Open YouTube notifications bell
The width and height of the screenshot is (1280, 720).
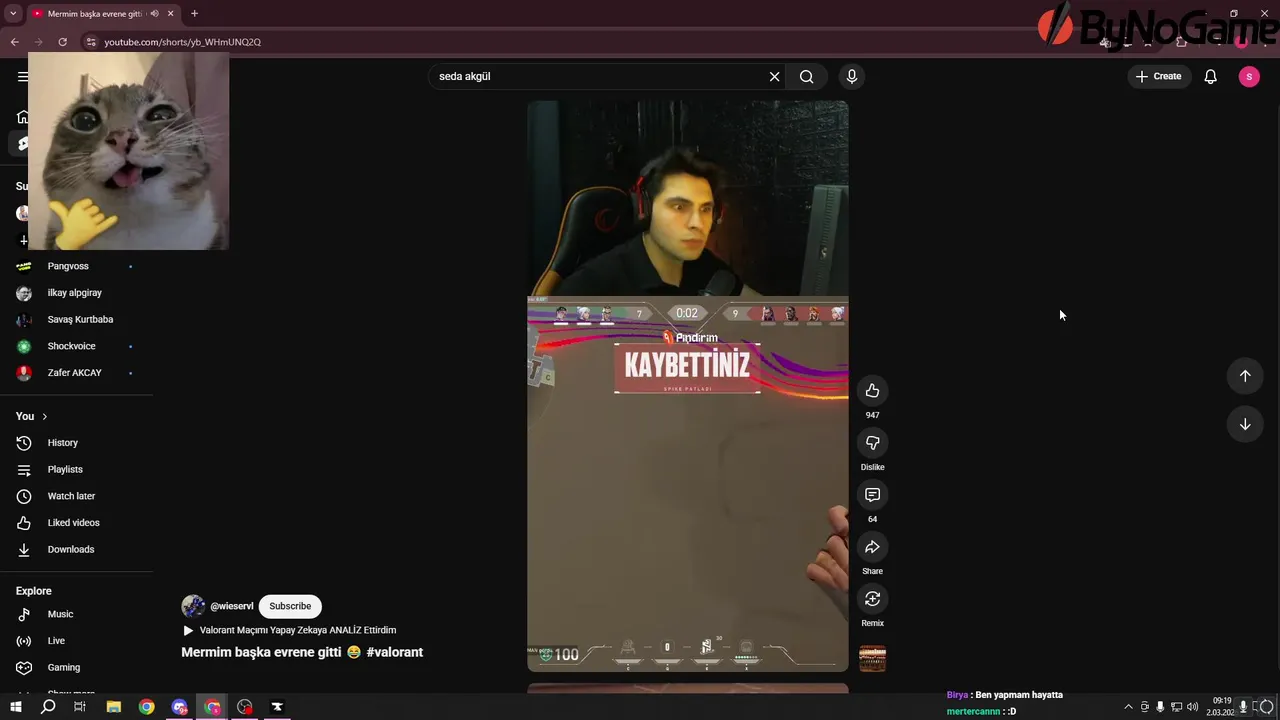1210,77
